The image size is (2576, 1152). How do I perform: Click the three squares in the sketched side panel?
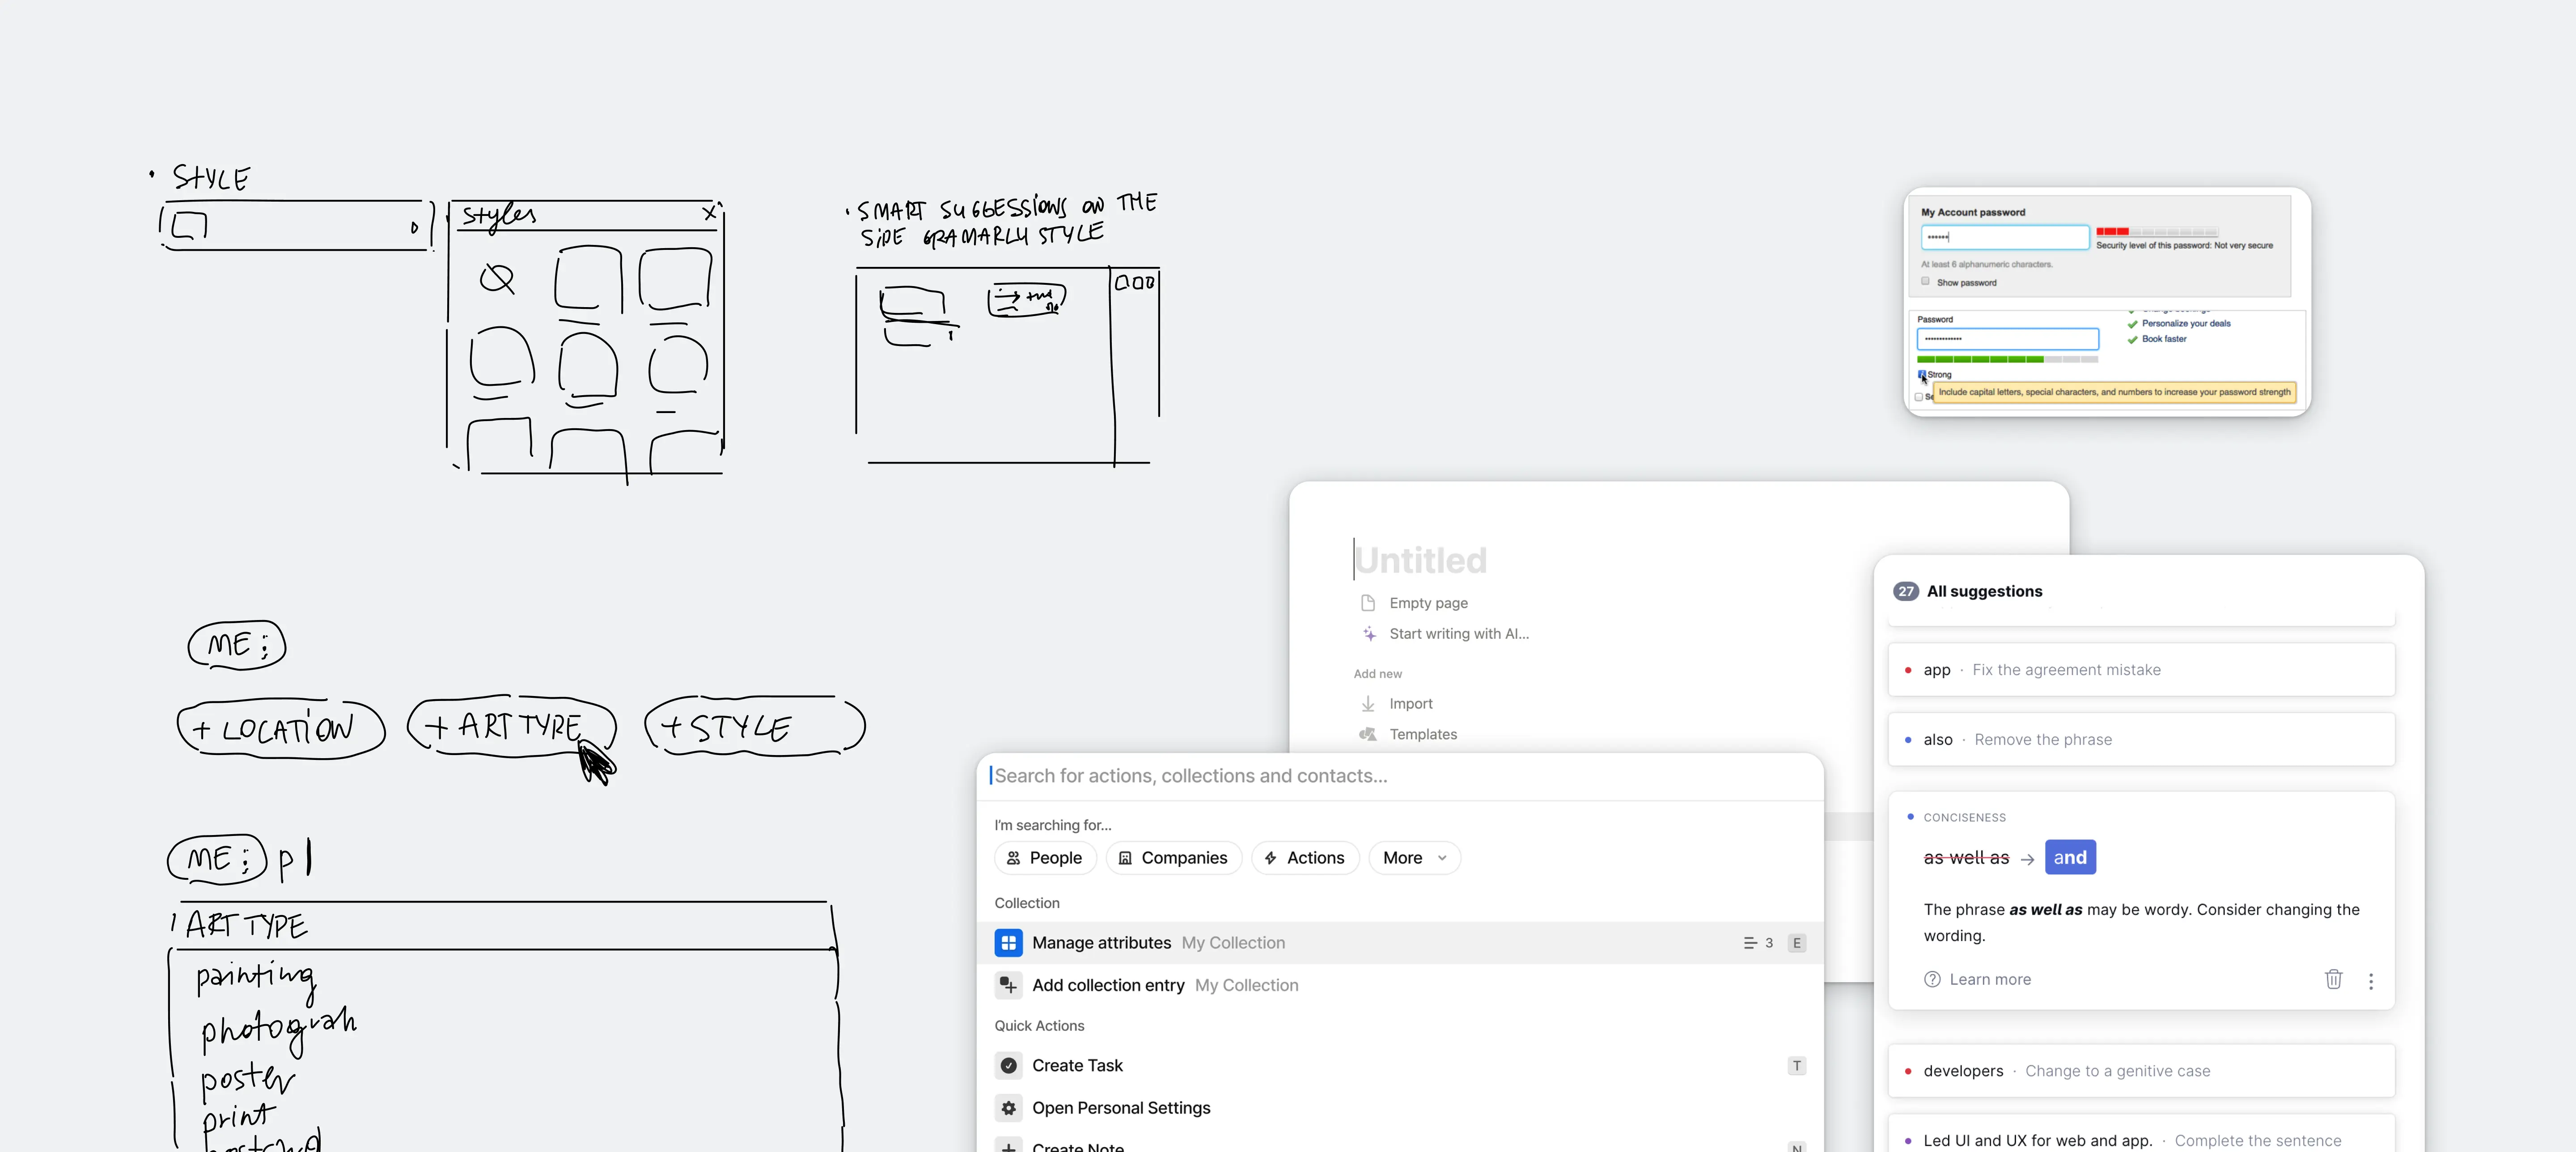pos(1134,283)
